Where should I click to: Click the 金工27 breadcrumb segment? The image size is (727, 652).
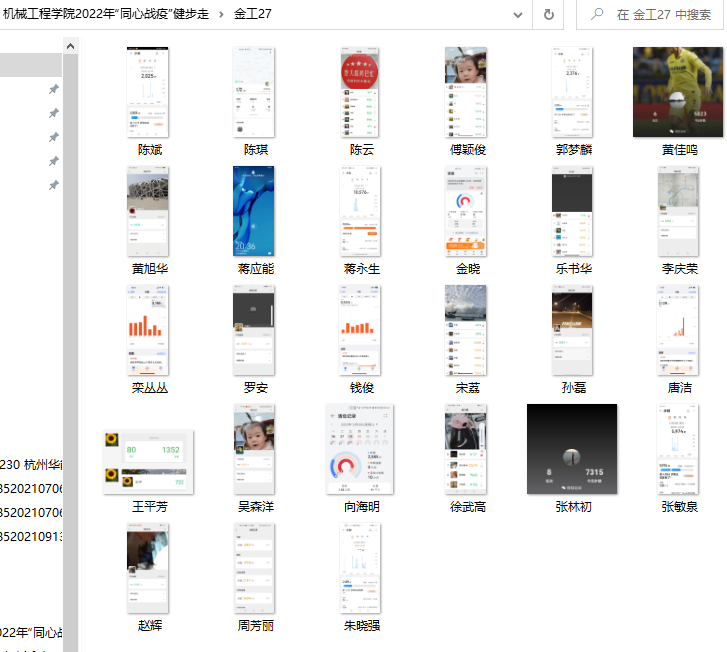pos(252,15)
